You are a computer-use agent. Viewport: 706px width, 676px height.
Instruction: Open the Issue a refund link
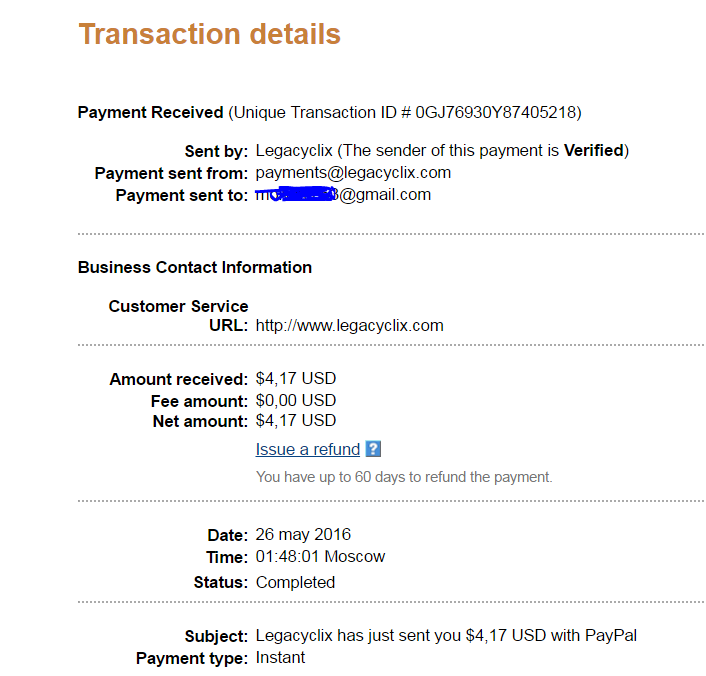point(308,449)
